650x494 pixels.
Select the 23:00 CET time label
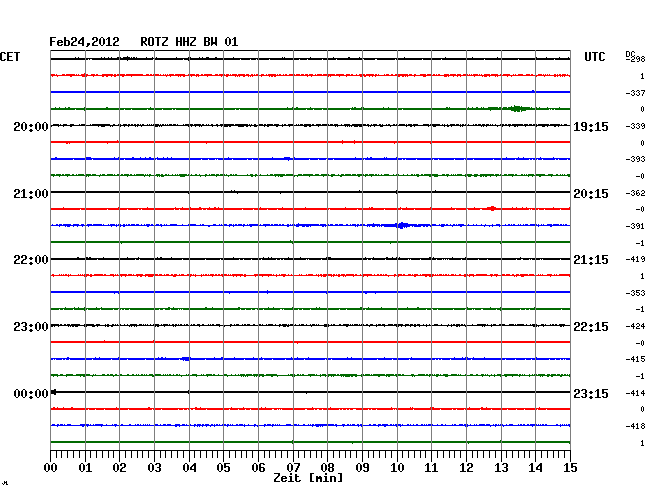click(31, 327)
